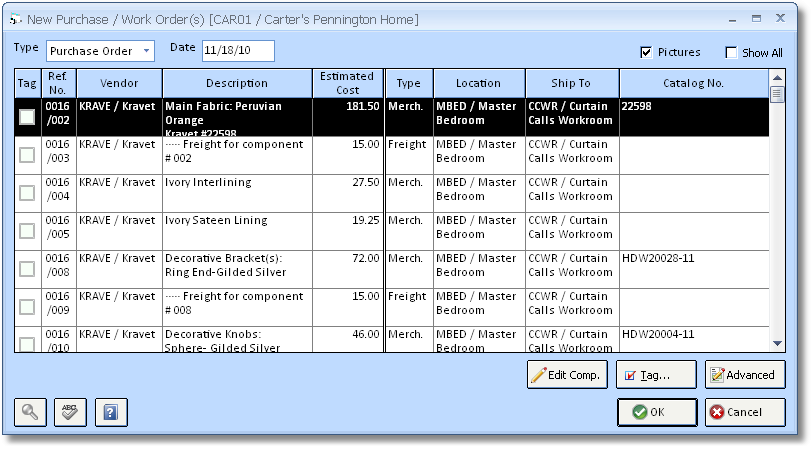The width and height of the screenshot is (812, 449).
Task: Click the Advanced button
Action: coord(745,374)
